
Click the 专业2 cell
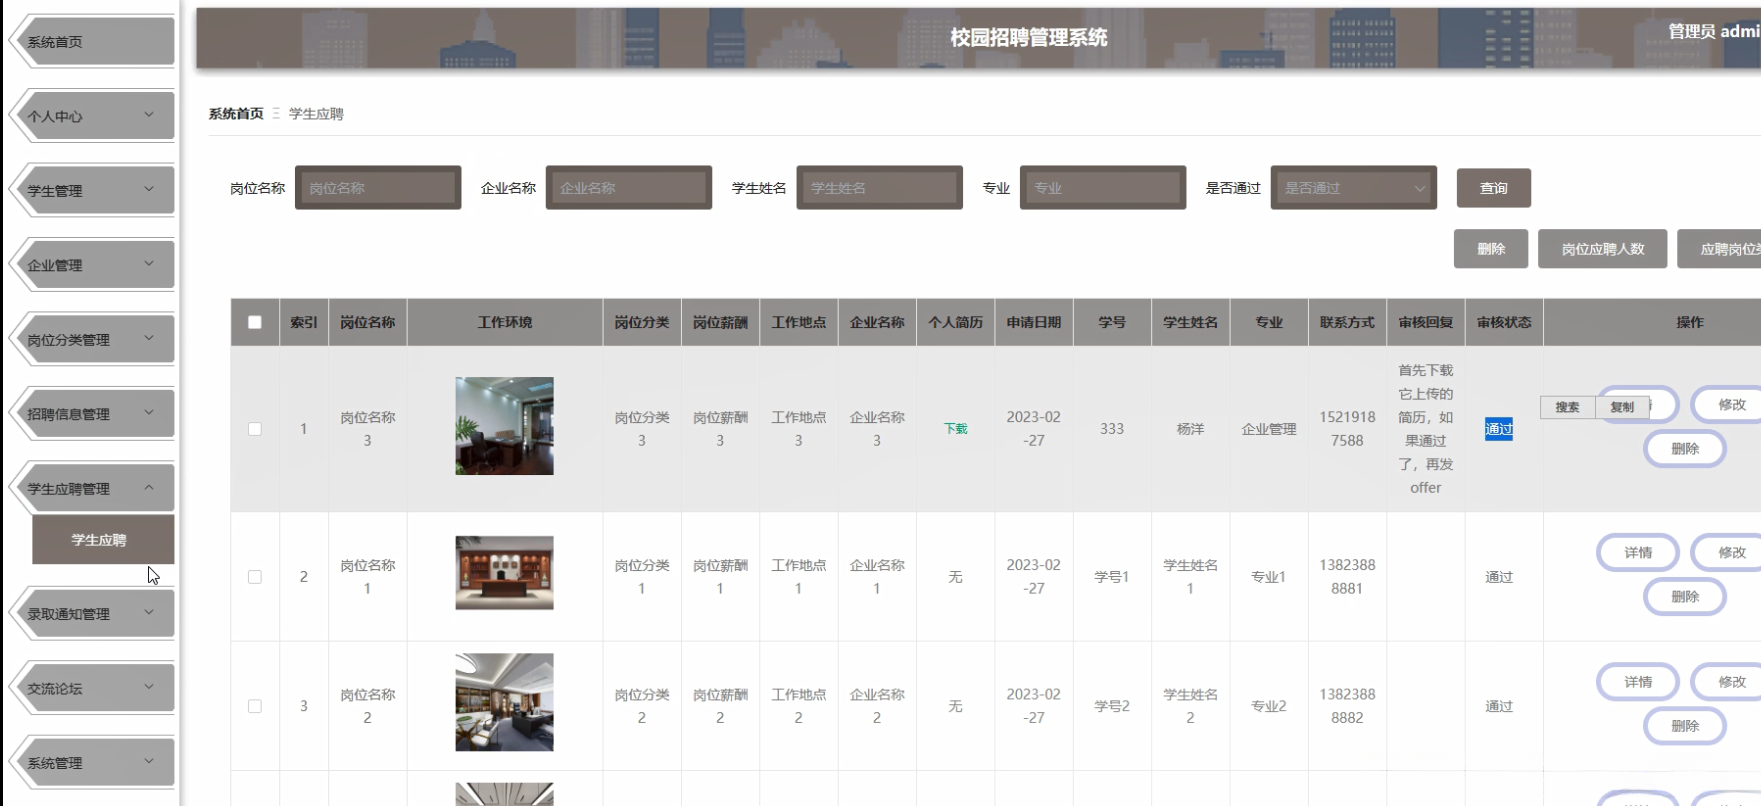coord(1269,706)
